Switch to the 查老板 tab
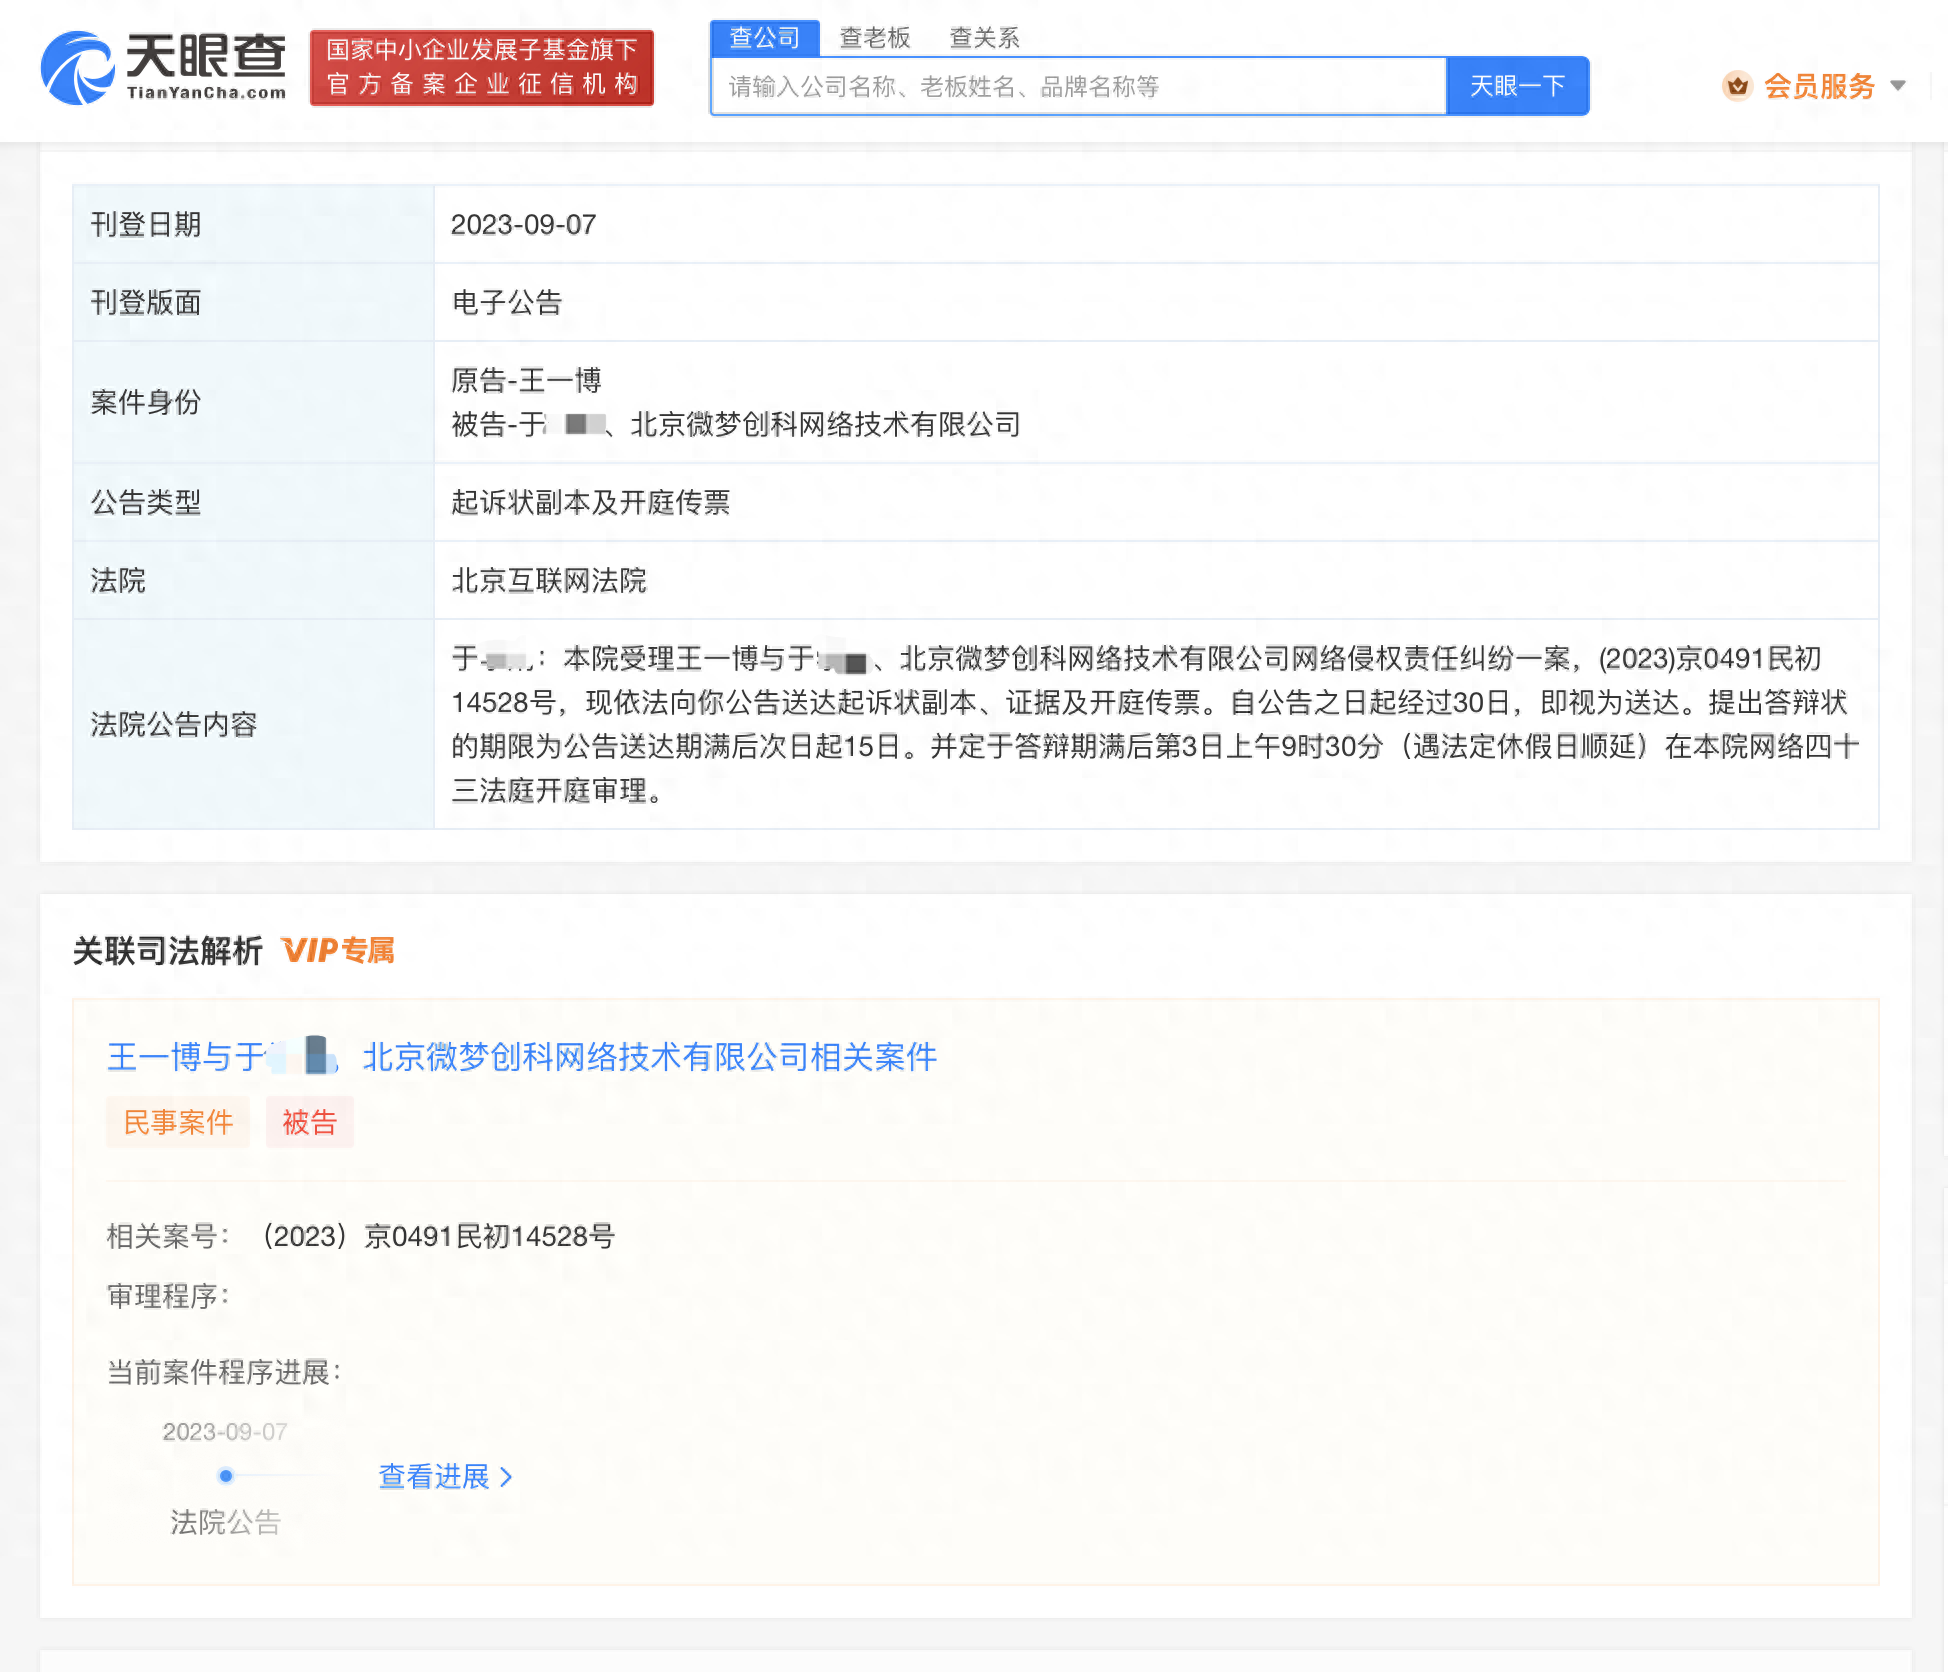The height and width of the screenshot is (1672, 1948). point(874,38)
